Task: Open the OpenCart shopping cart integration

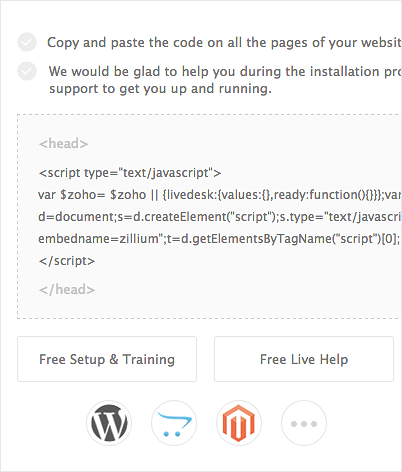Action: (174, 423)
